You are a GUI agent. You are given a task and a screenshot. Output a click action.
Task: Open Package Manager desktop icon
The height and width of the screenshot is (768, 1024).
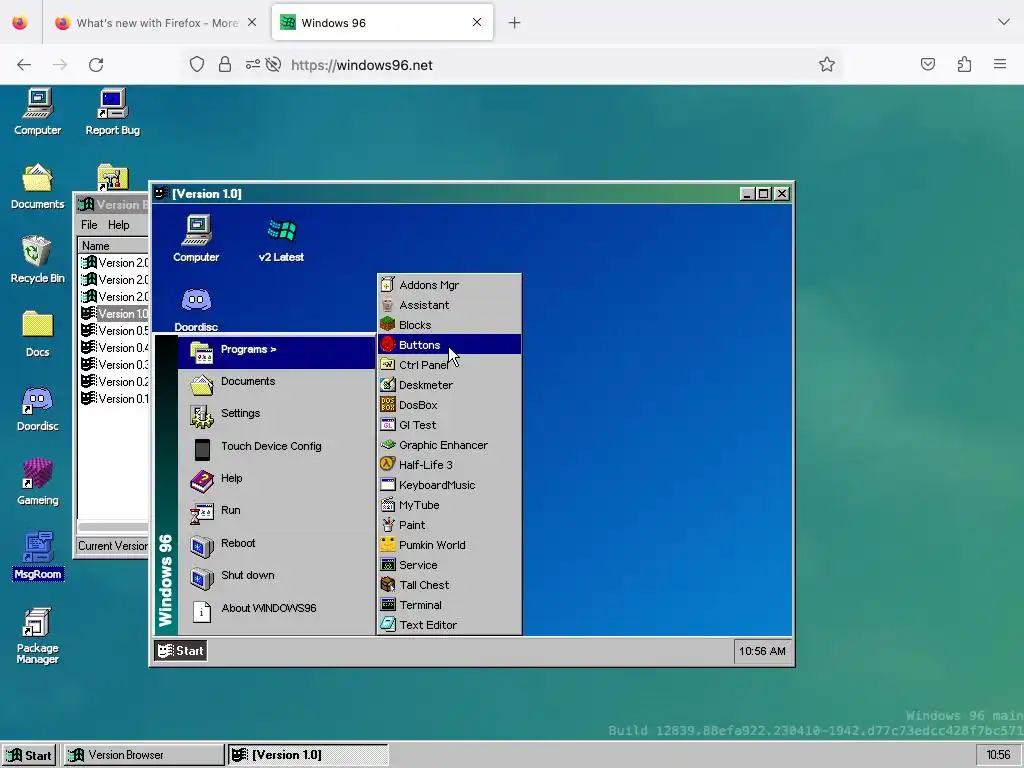[38, 635]
